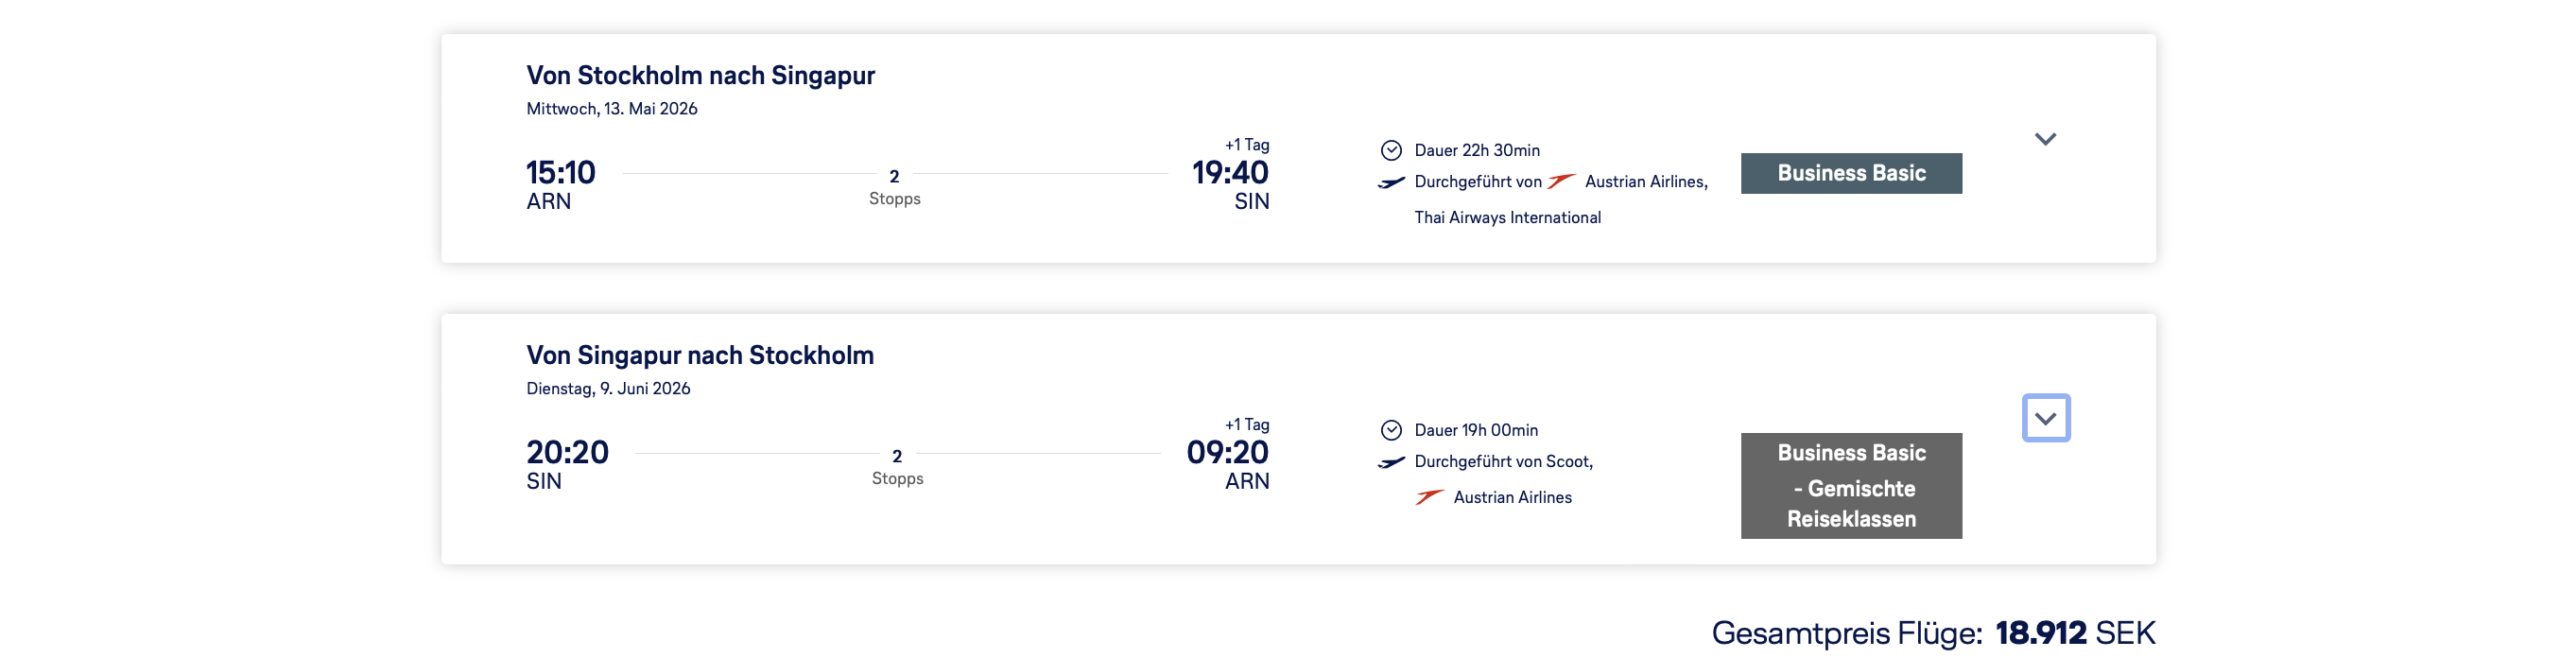2560x658 pixels.
Task: Expand the Stockholm to Singapore flight details
Action: coord(2045,139)
